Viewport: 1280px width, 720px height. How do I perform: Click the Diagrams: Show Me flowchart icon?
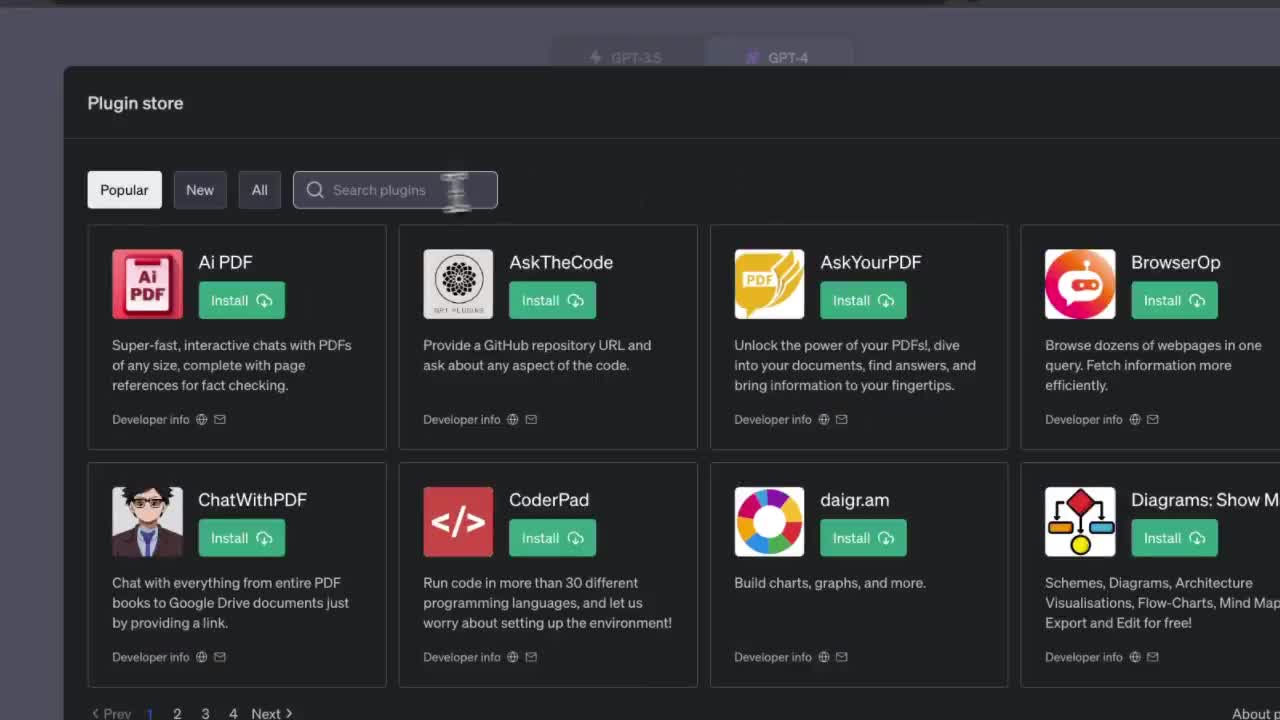coord(1080,521)
